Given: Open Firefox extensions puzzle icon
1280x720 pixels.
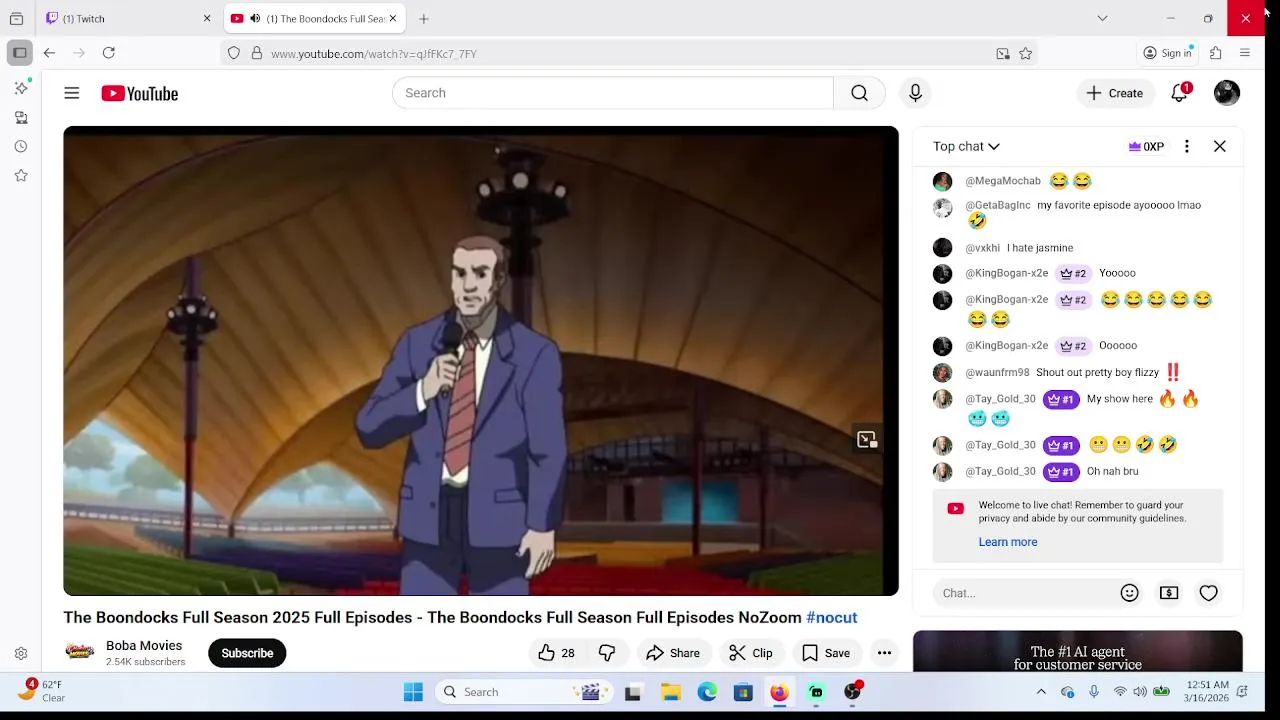Looking at the screenshot, I should tap(1216, 53).
